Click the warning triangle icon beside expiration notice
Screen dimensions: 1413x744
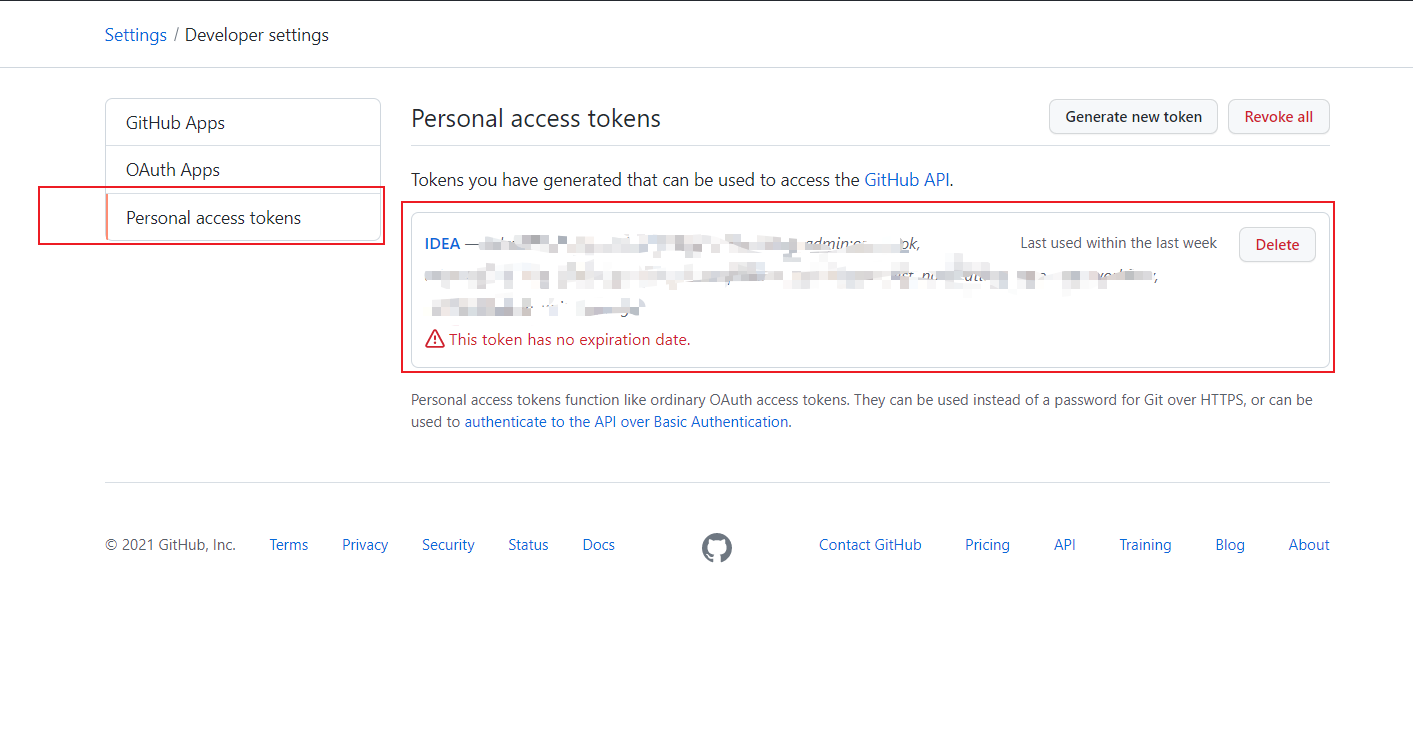click(434, 339)
